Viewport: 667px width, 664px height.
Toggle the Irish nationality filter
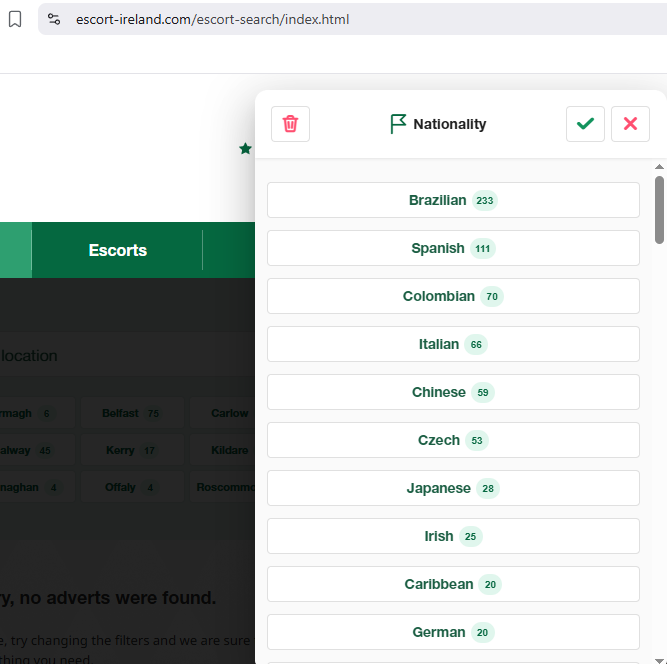click(453, 536)
